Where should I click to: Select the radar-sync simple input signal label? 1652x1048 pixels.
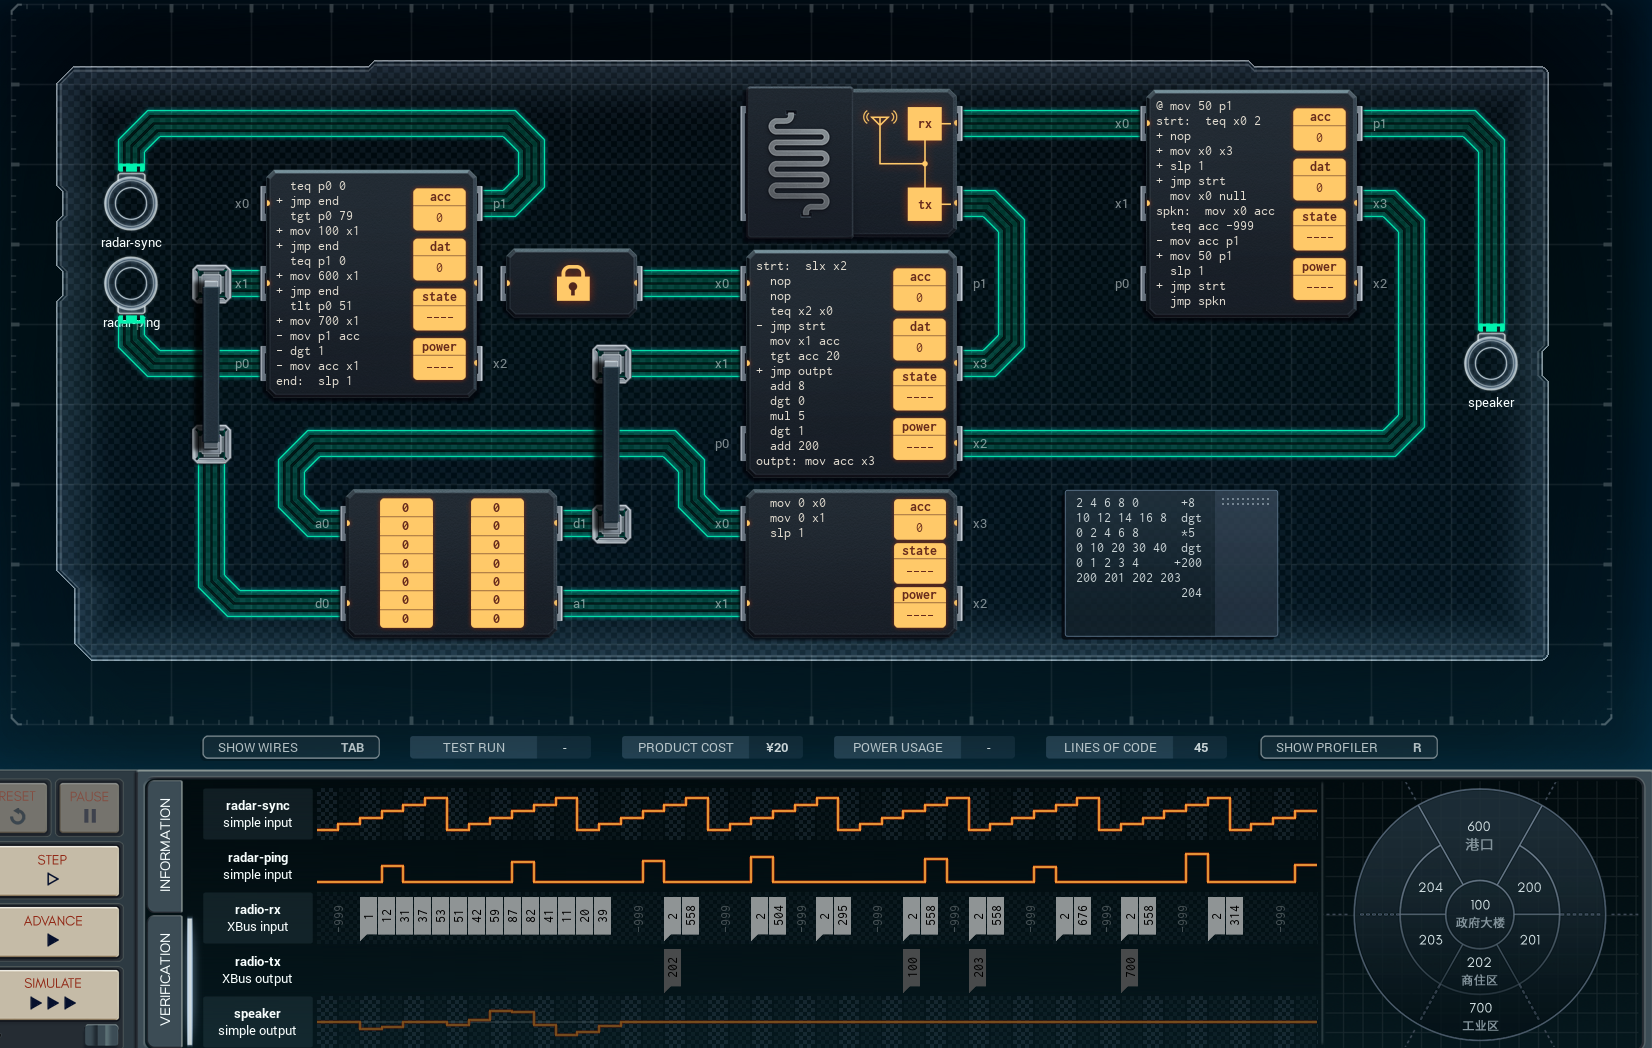258,814
